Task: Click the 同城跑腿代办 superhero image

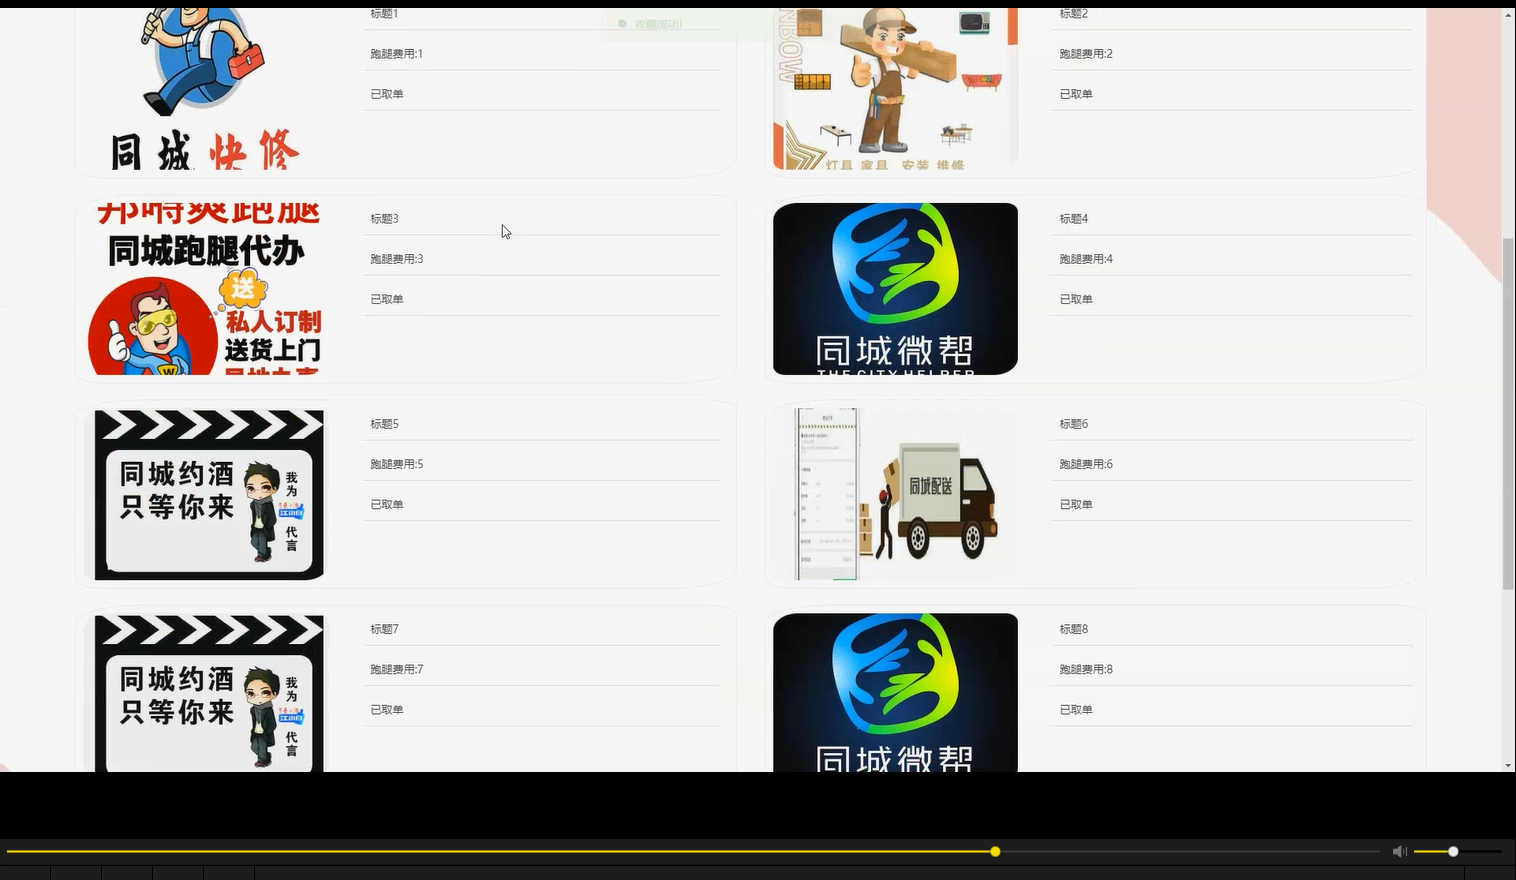Action: pos(207,290)
